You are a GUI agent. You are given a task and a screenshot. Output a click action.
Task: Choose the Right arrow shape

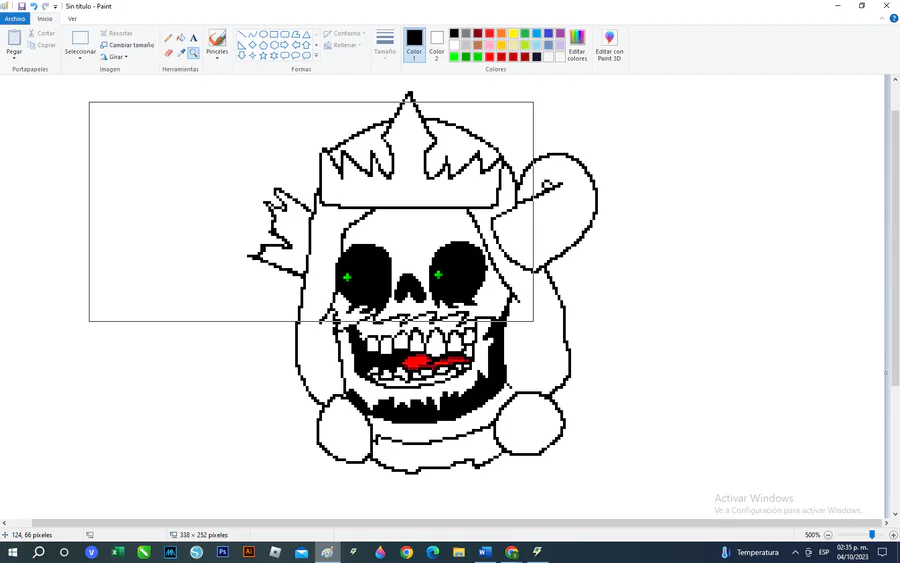pyautogui.click(x=285, y=45)
